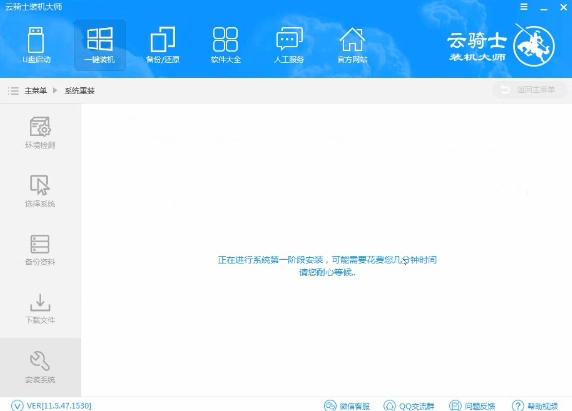Select the 一键装机 one-click install tab
This screenshot has height=411, width=572.
100,45
